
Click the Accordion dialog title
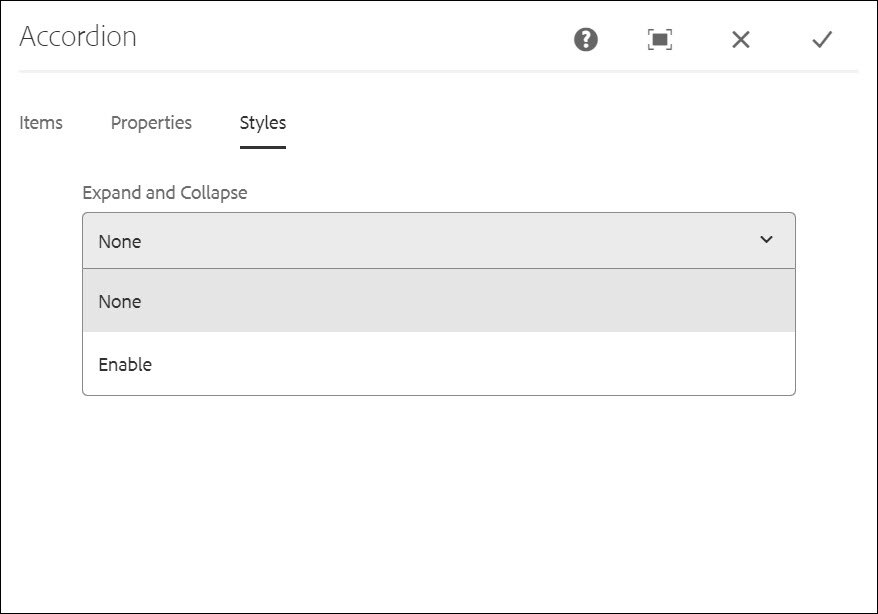pos(78,37)
